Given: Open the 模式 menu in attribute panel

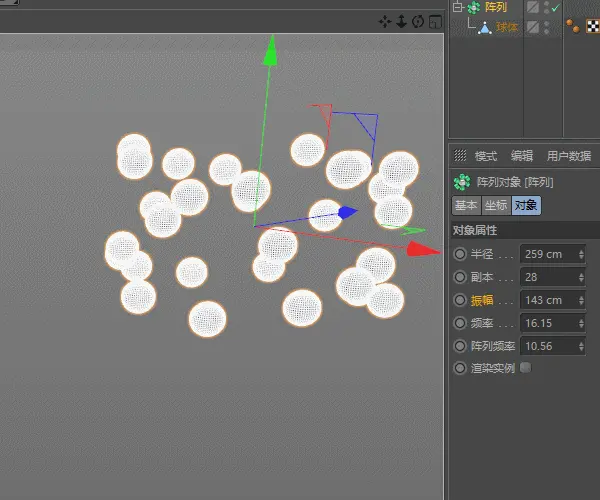Looking at the screenshot, I should point(486,156).
